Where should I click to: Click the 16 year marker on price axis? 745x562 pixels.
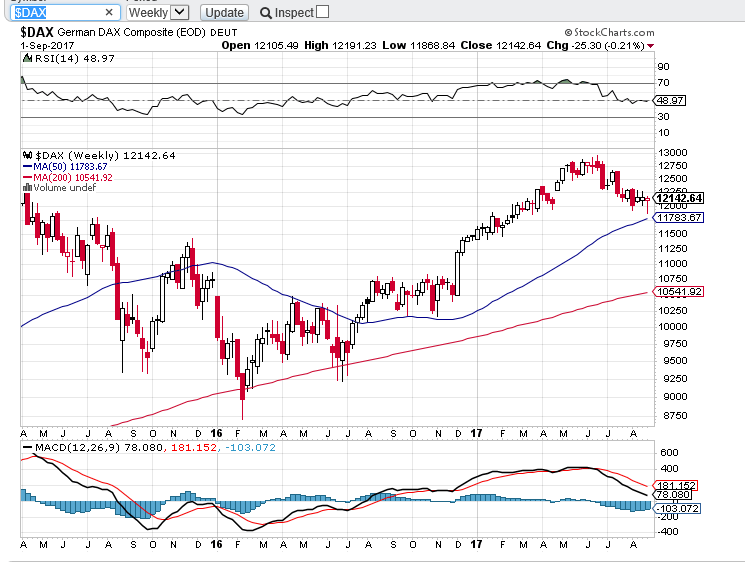(x=216, y=433)
